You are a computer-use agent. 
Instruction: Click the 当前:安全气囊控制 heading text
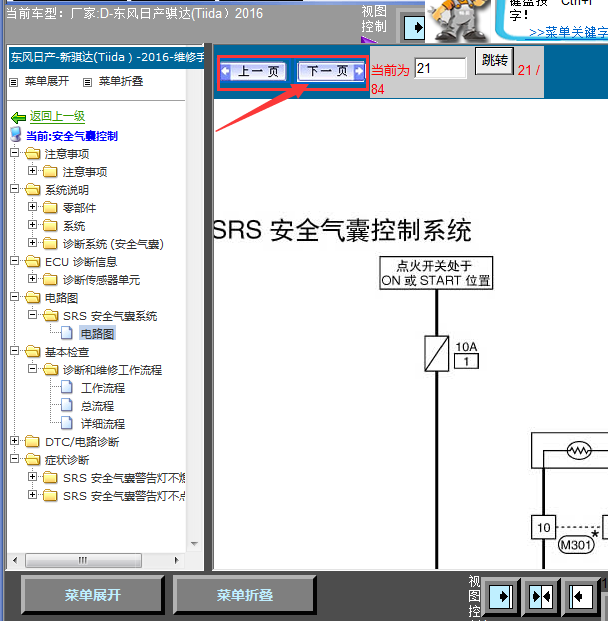pos(72,136)
